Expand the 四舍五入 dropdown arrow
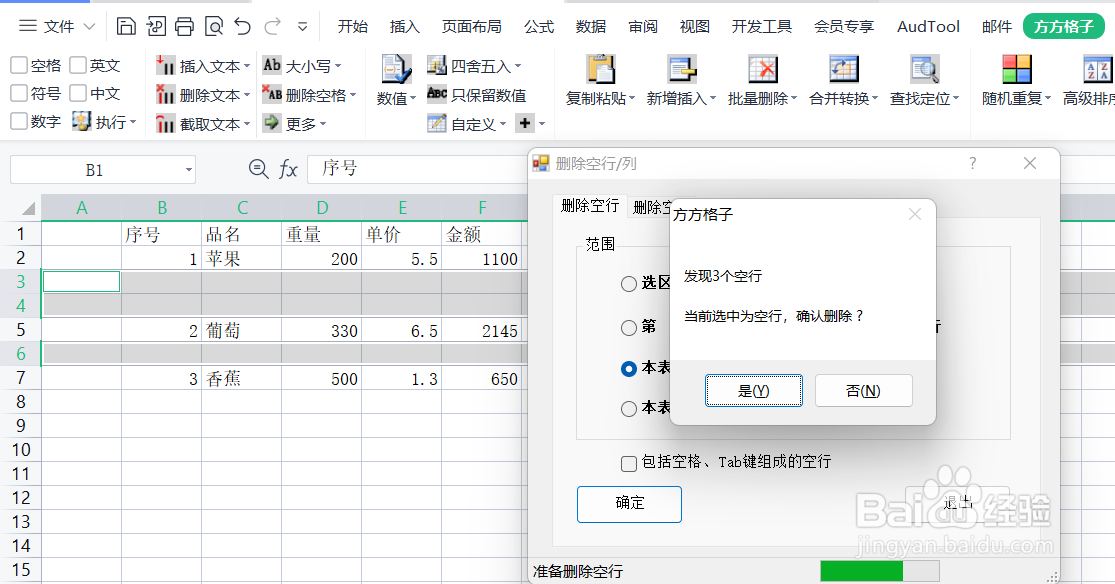This screenshot has width=1115, height=584. coord(518,66)
